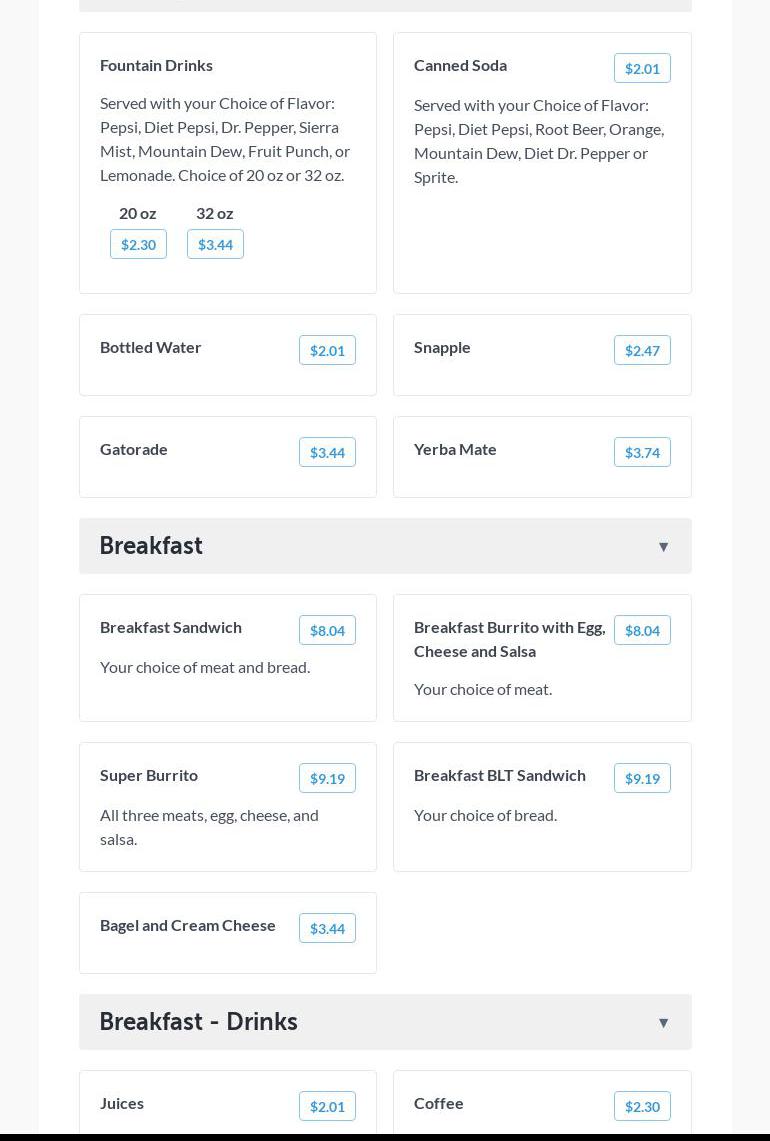The image size is (770, 1141).
Task: Add Juices for $2.01
Action: (x=327, y=1106)
